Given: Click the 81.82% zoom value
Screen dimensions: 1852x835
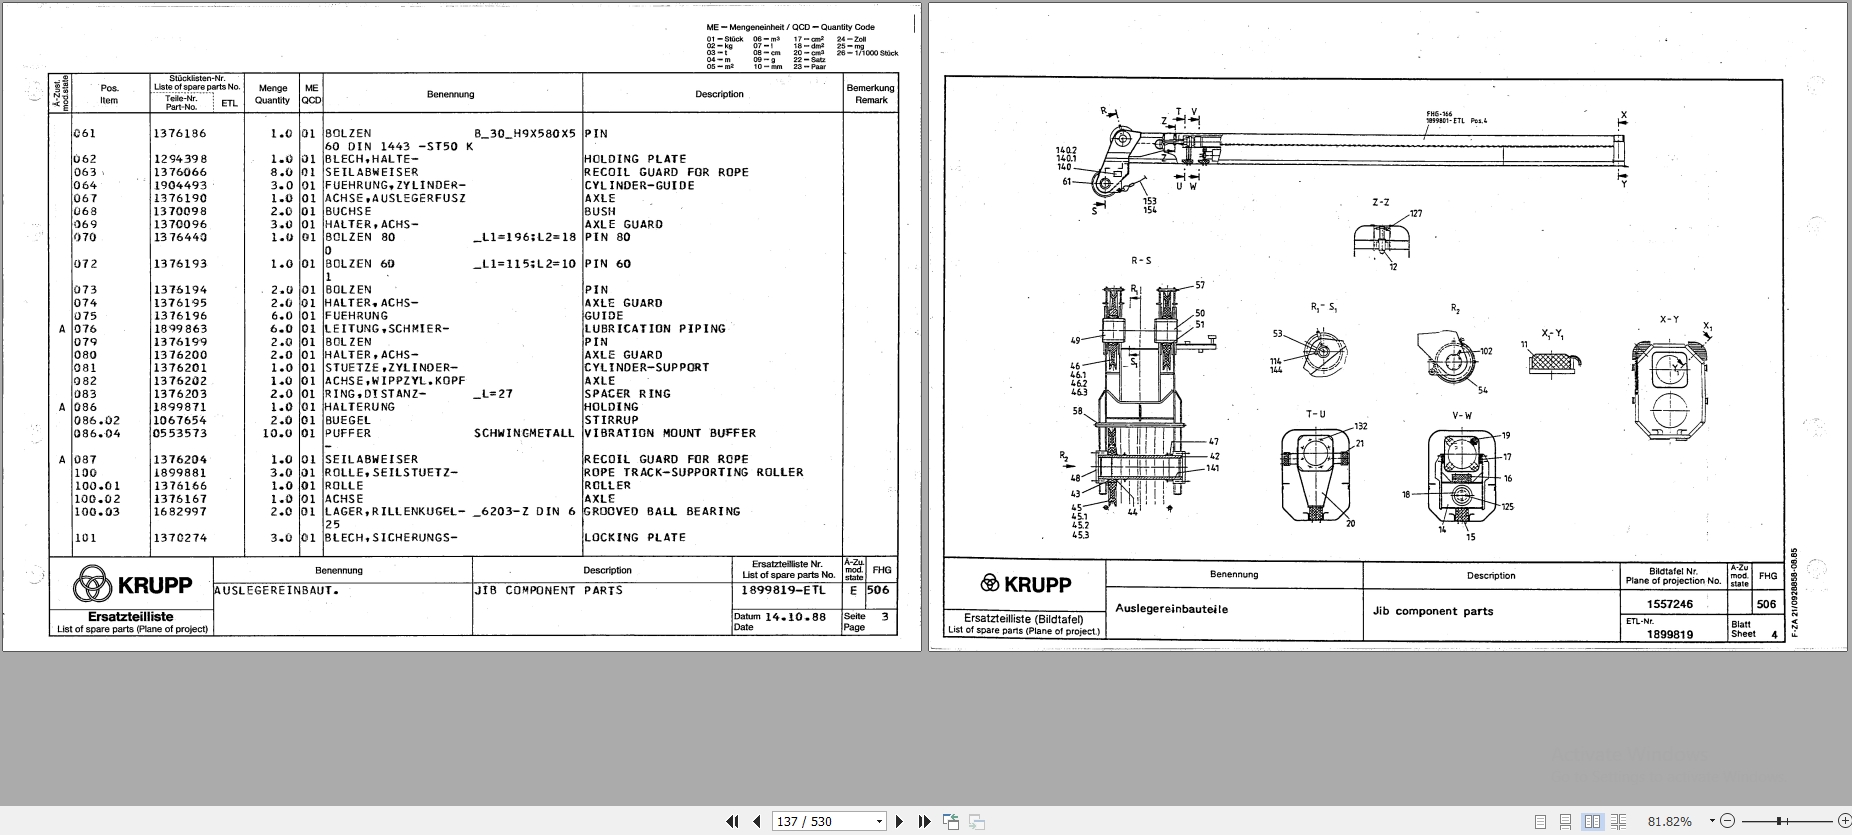Looking at the screenshot, I should click(1669, 821).
